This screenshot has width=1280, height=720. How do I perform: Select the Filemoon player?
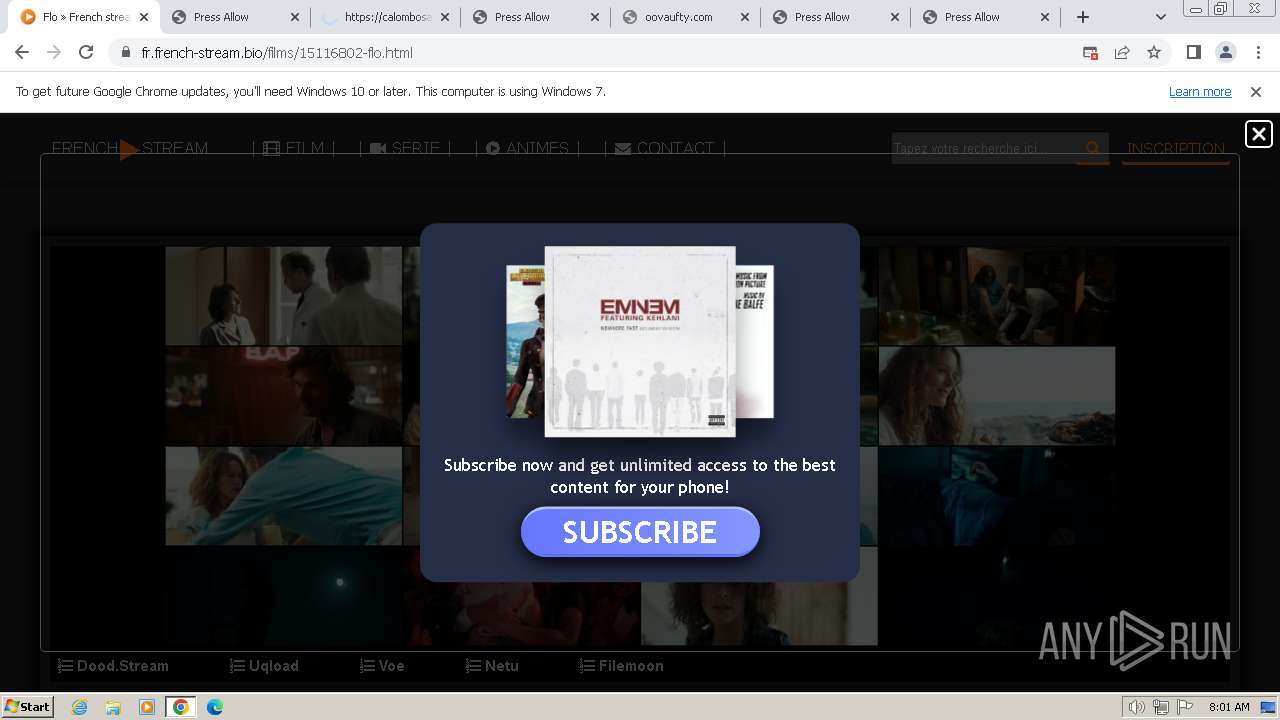(x=621, y=666)
